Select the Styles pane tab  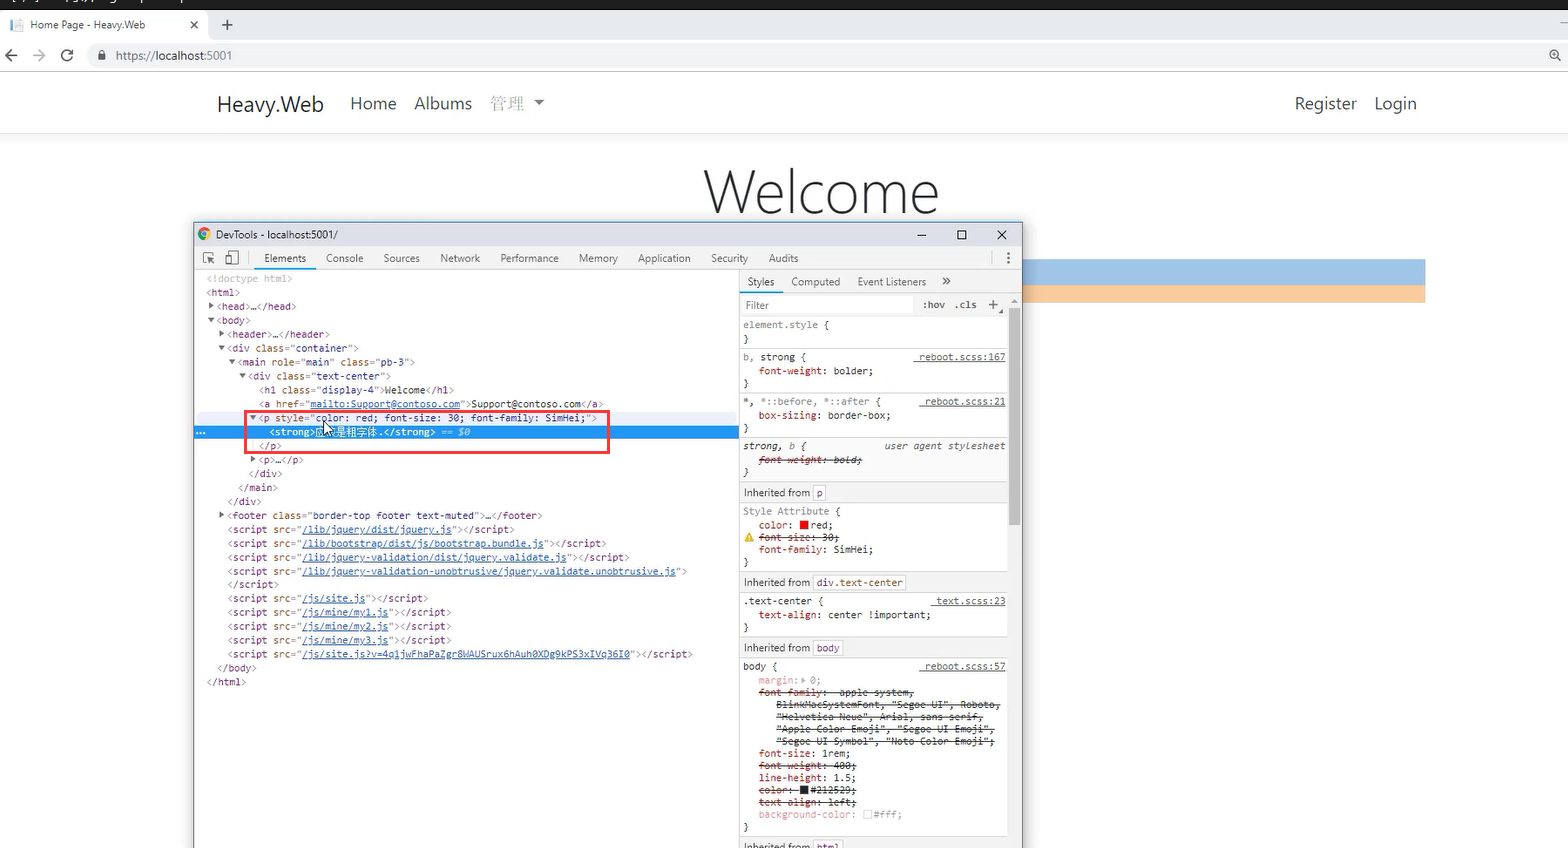click(x=761, y=282)
